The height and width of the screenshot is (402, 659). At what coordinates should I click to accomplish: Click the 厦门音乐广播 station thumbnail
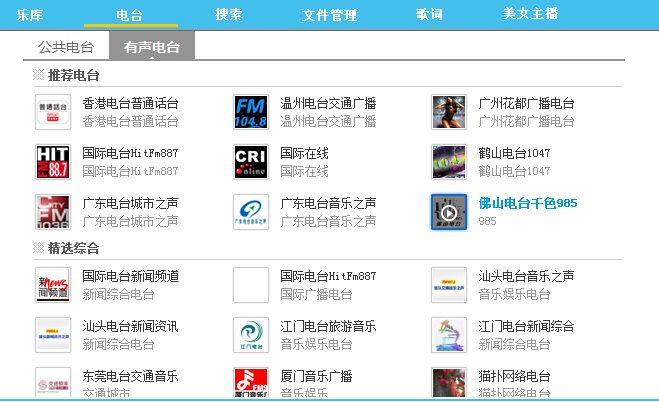point(250,383)
